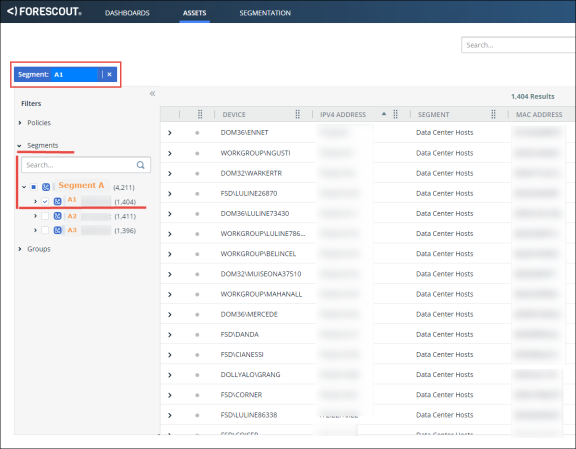Click the A2 segment icon

click(x=58, y=216)
